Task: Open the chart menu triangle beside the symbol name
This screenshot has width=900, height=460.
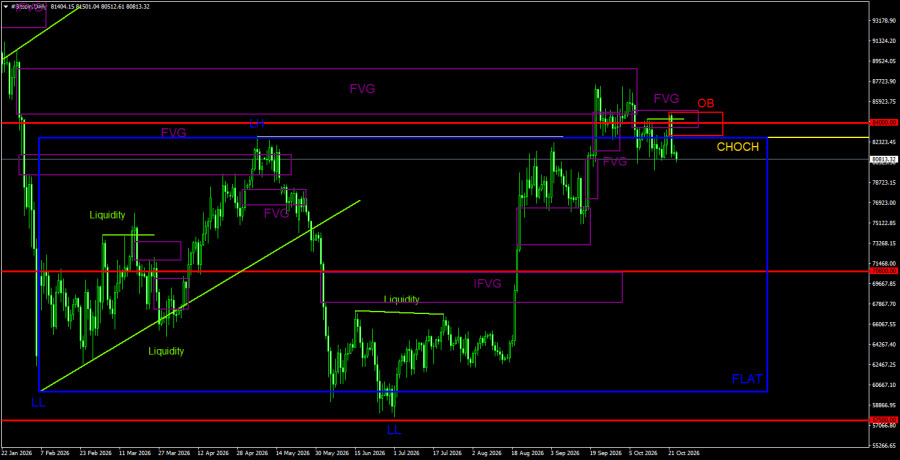Action: pos(5,7)
